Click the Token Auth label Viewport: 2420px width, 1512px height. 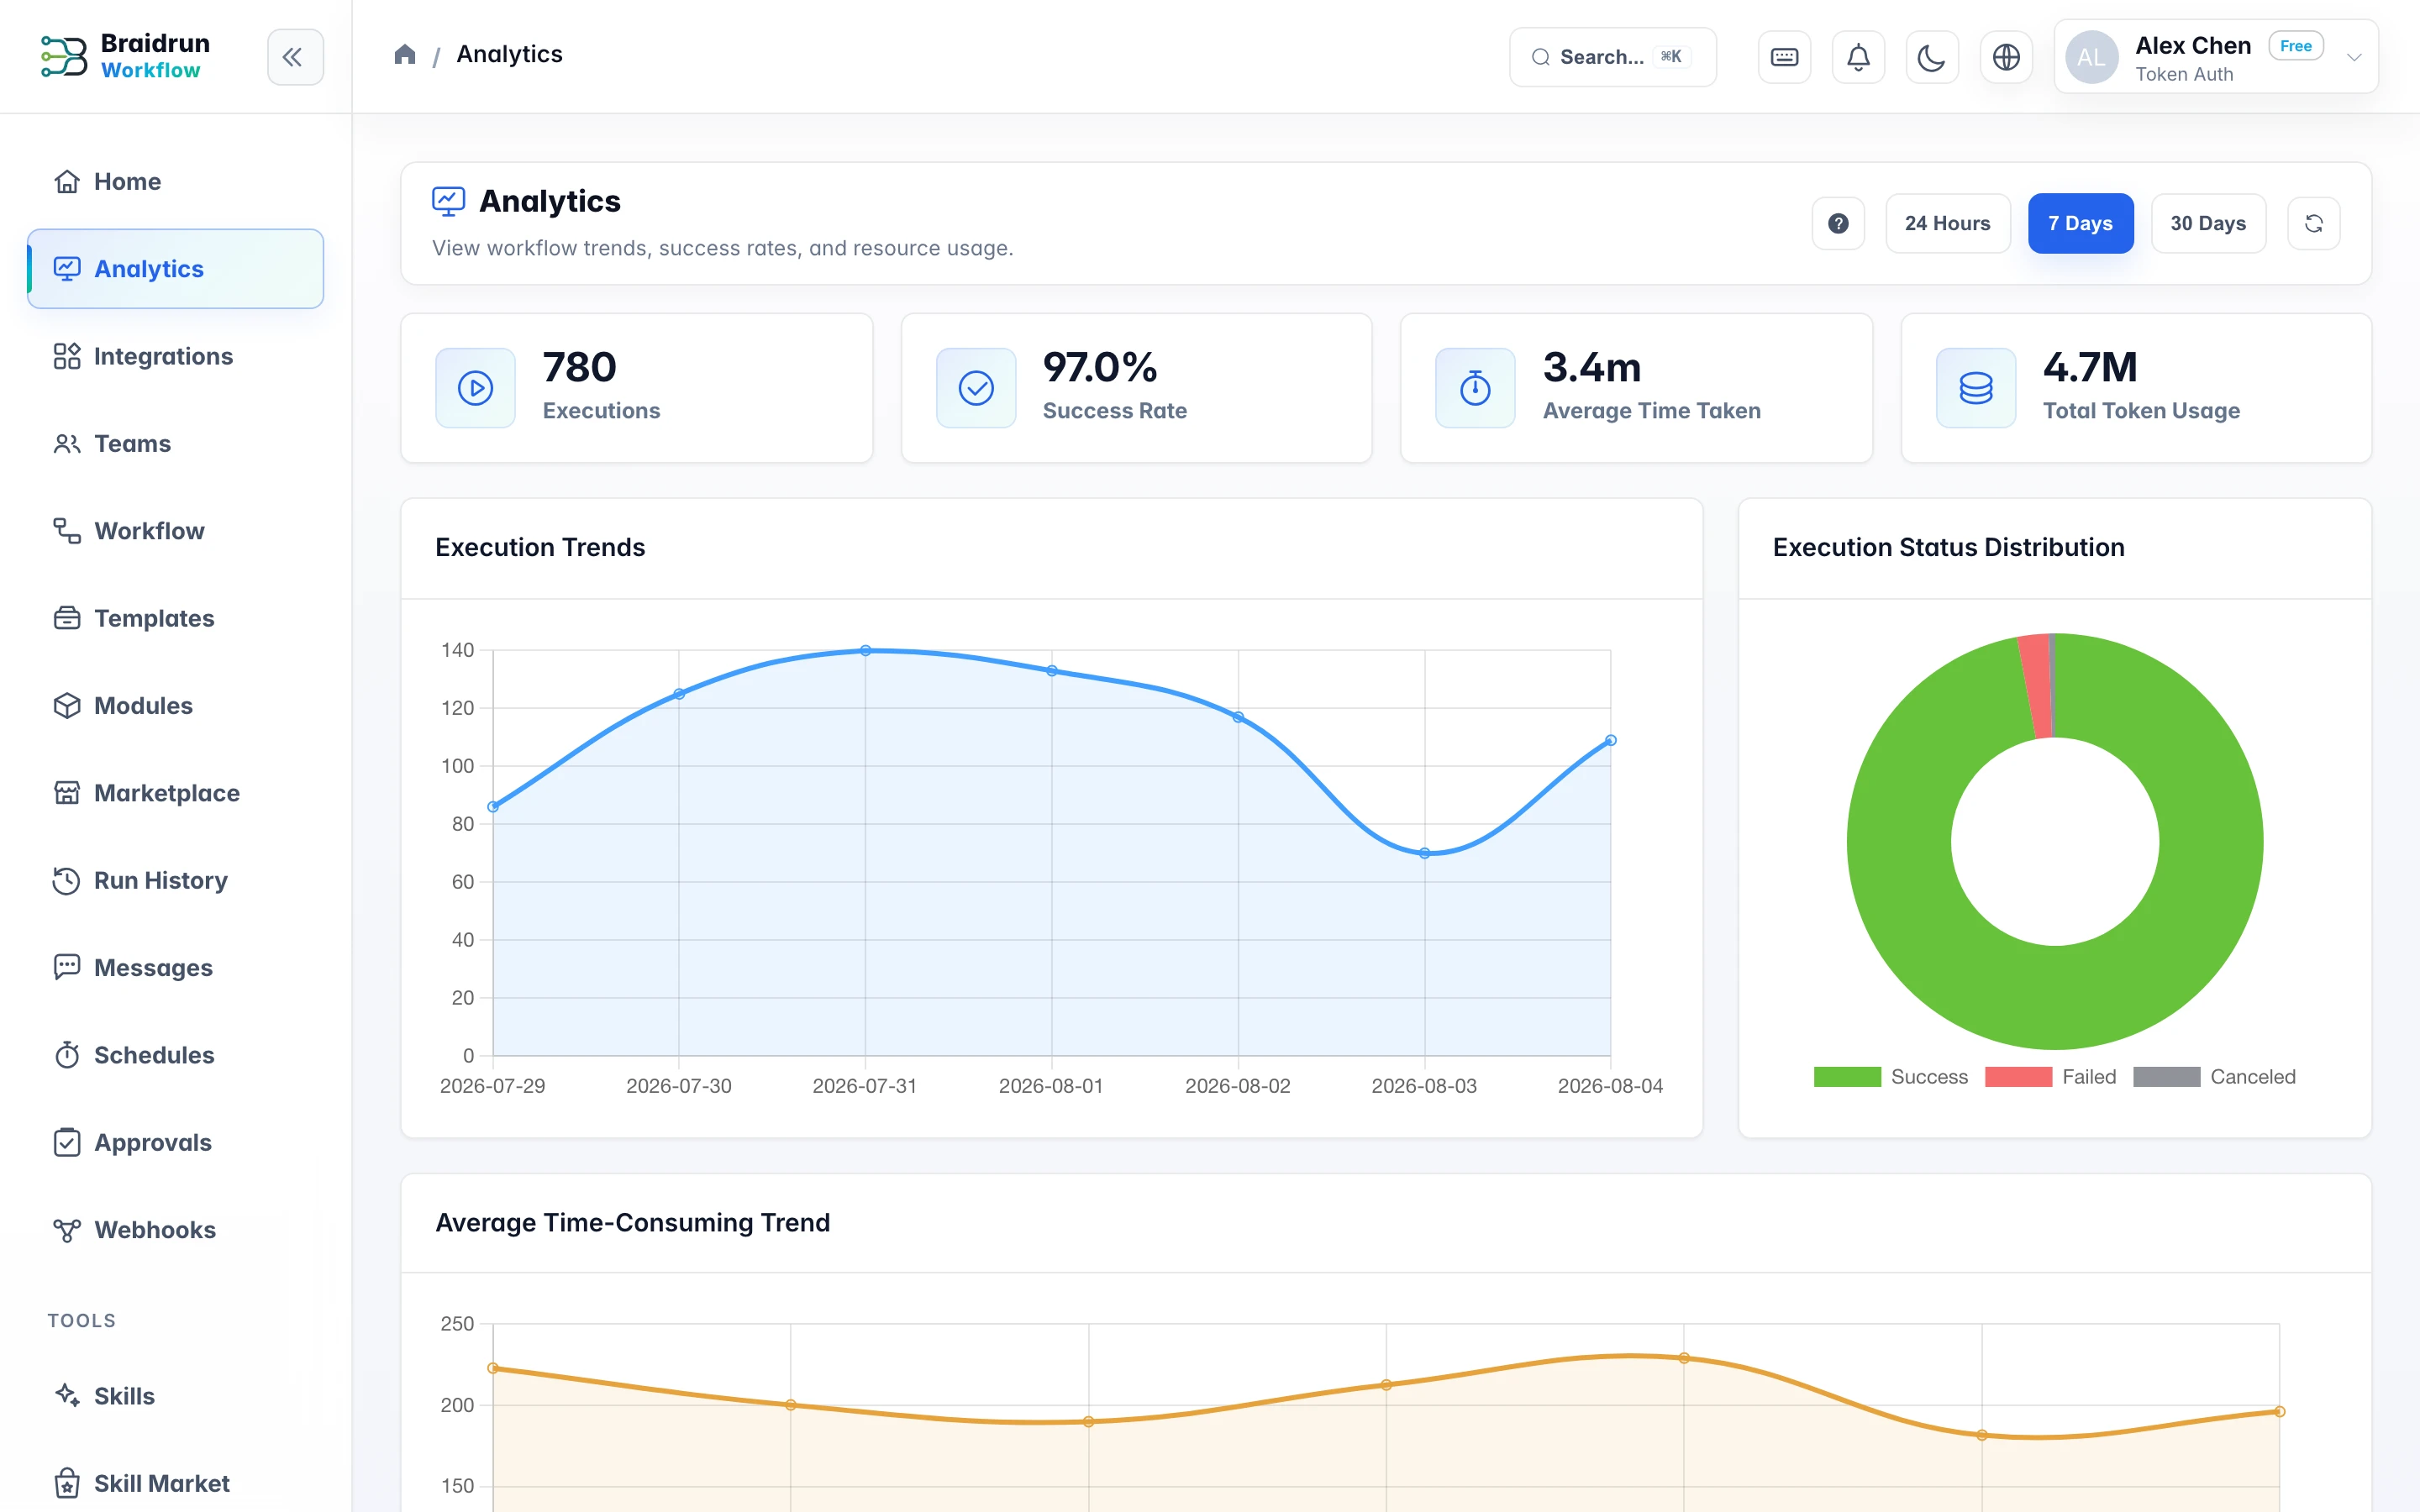2184,74
